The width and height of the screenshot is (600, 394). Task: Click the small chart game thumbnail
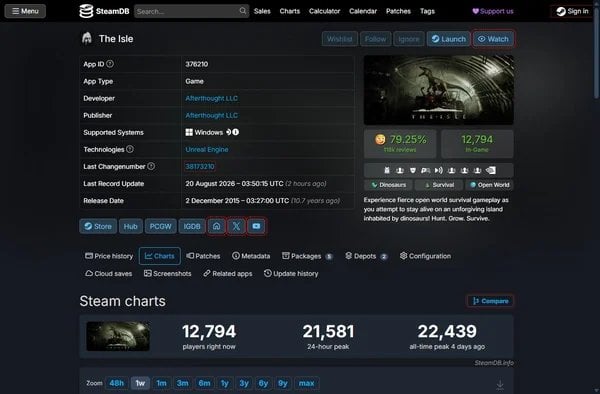pos(118,336)
